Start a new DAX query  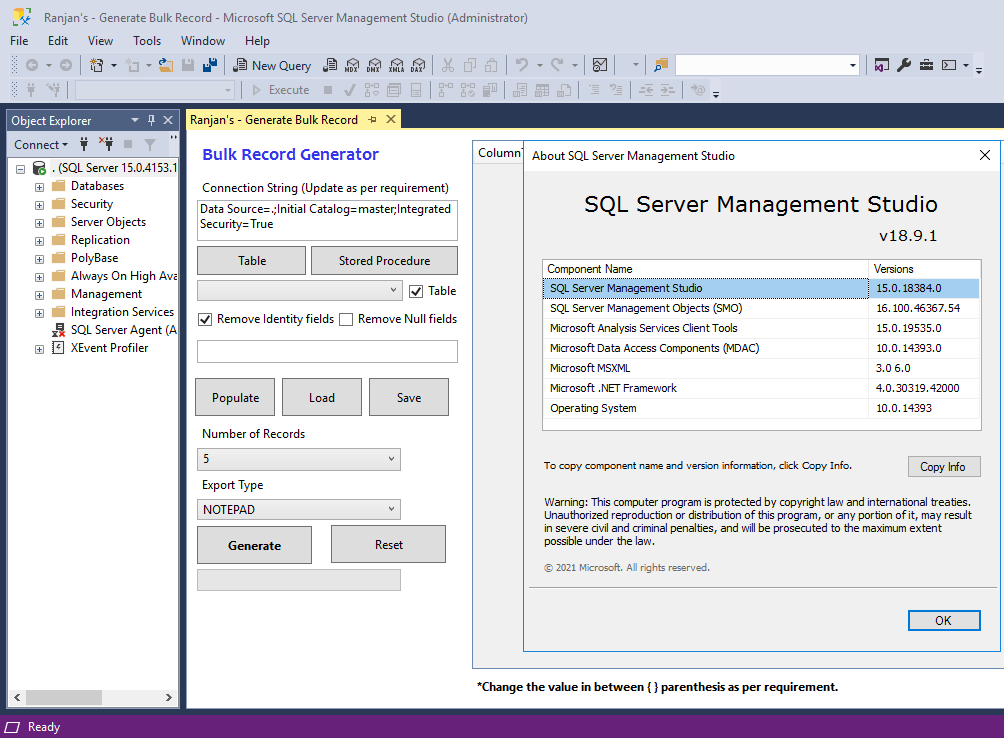click(x=419, y=65)
